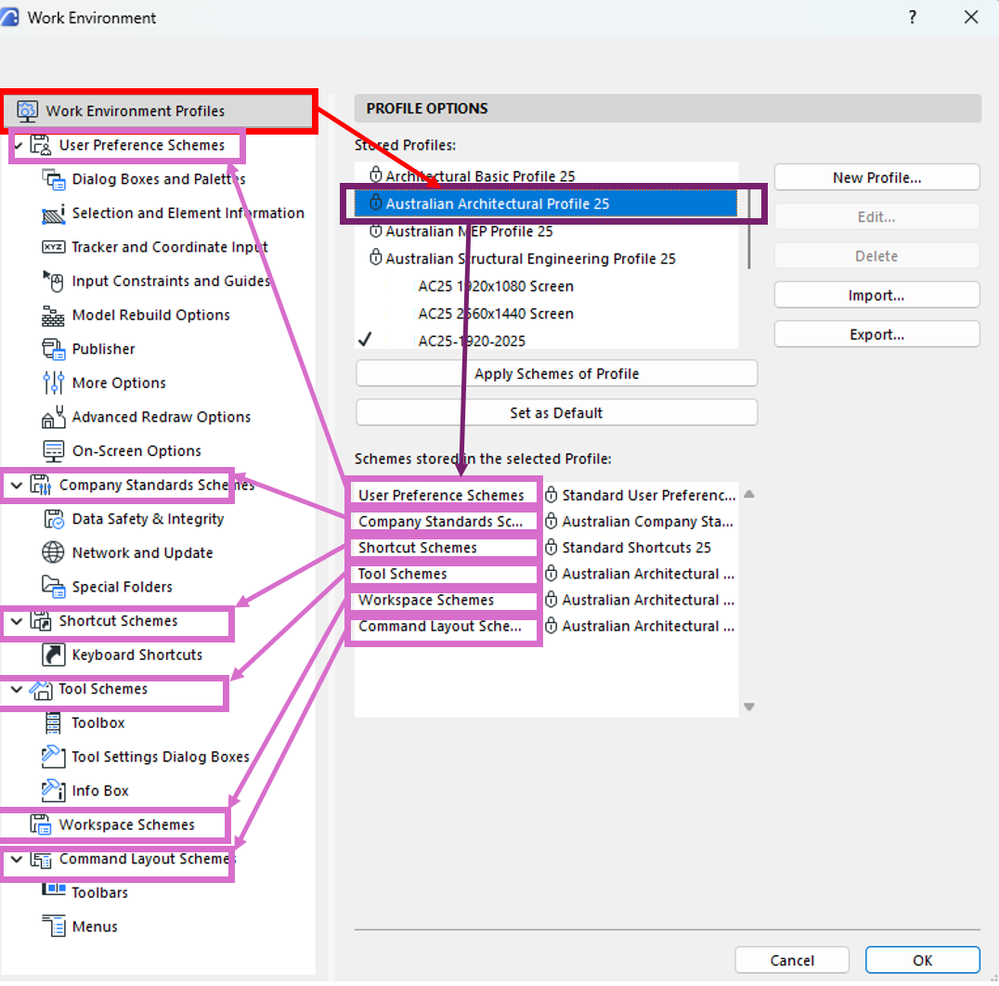Collapse the Company Standards Schemes branch

click(x=17, y=485)
